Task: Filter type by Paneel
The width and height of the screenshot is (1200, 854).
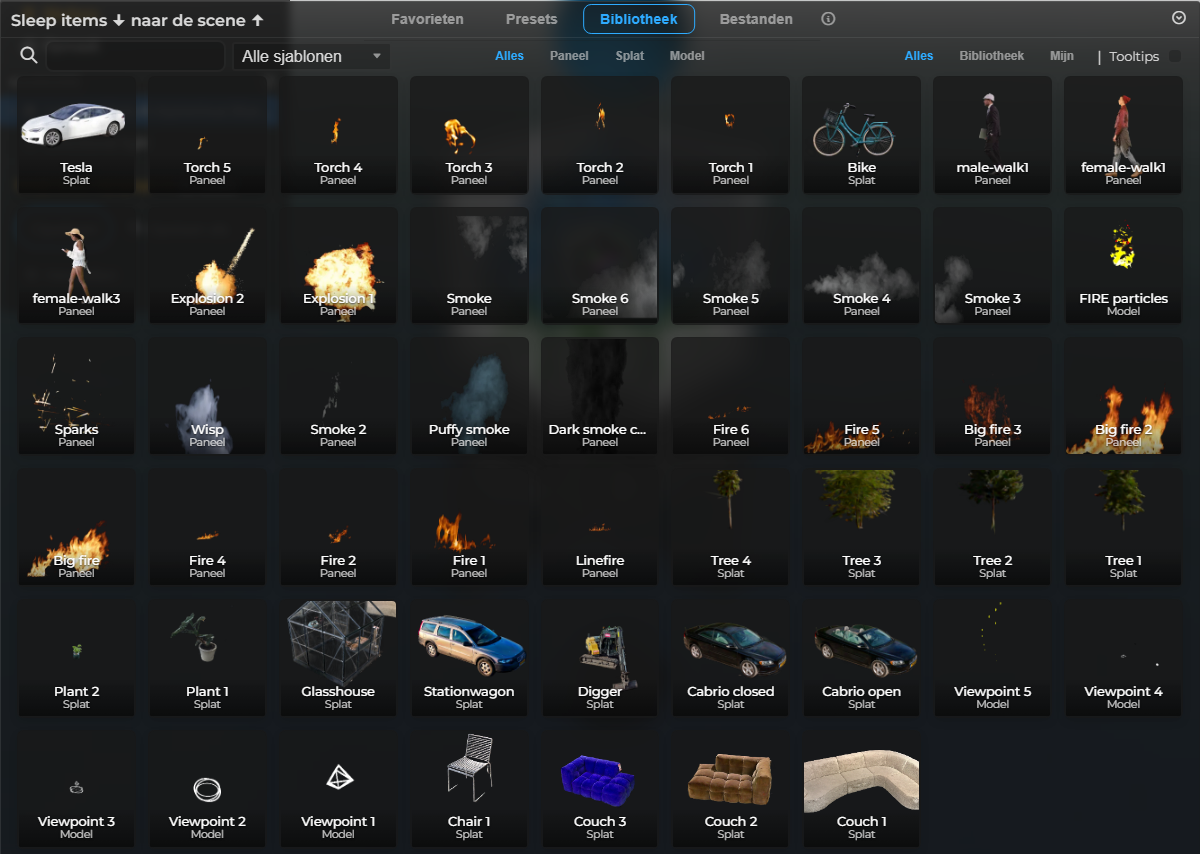Action: [569, 56]
